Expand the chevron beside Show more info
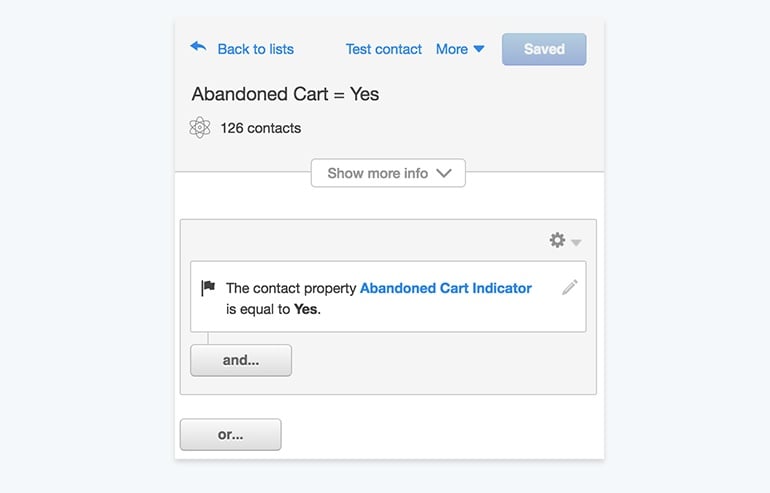This screenshot has width=770, height=493. [444, 173]
